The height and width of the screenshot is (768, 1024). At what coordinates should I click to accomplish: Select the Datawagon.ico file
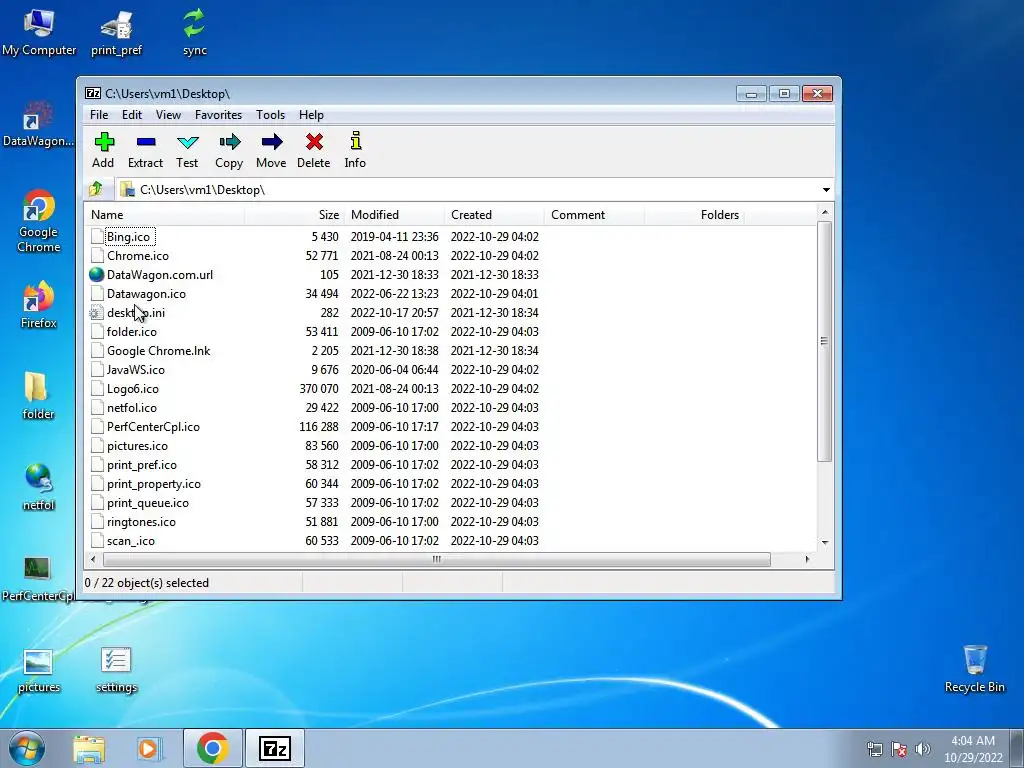pos(146,294)
